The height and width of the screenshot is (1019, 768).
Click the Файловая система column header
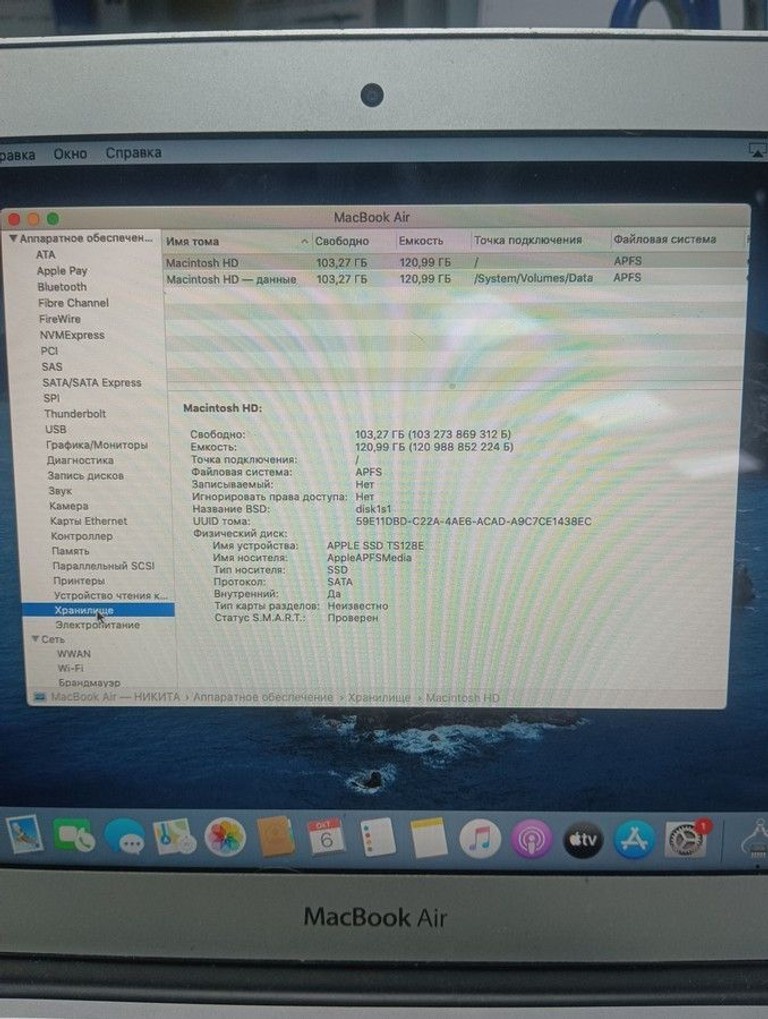665,239
